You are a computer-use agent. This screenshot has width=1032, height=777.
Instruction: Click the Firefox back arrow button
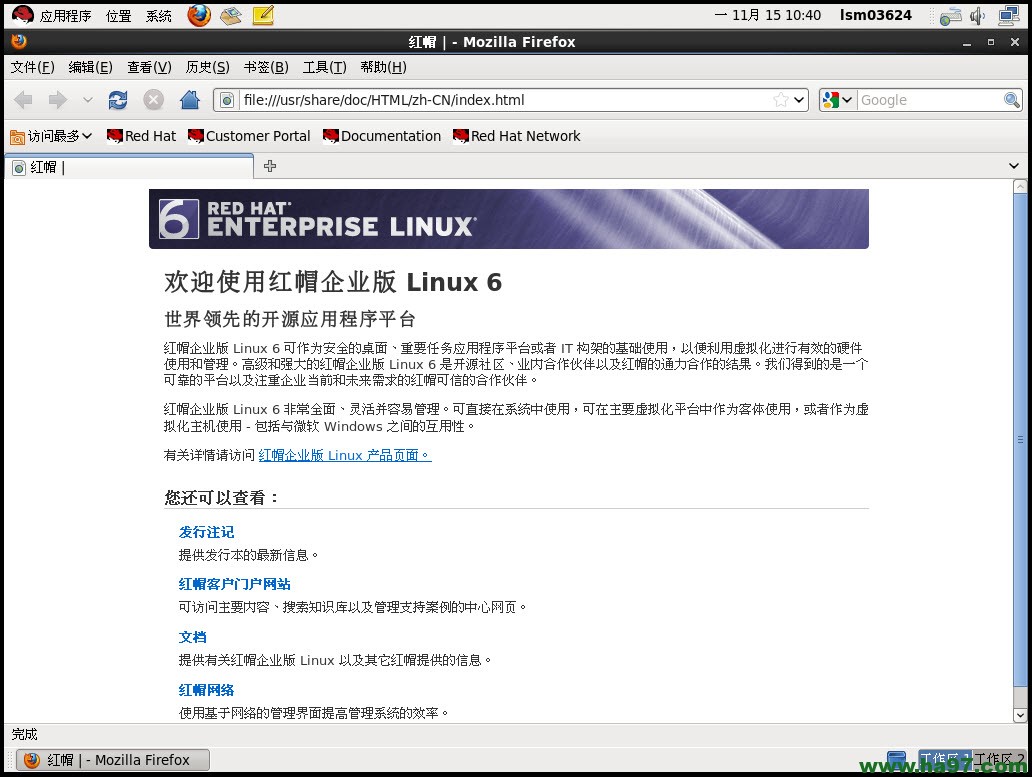24,100
